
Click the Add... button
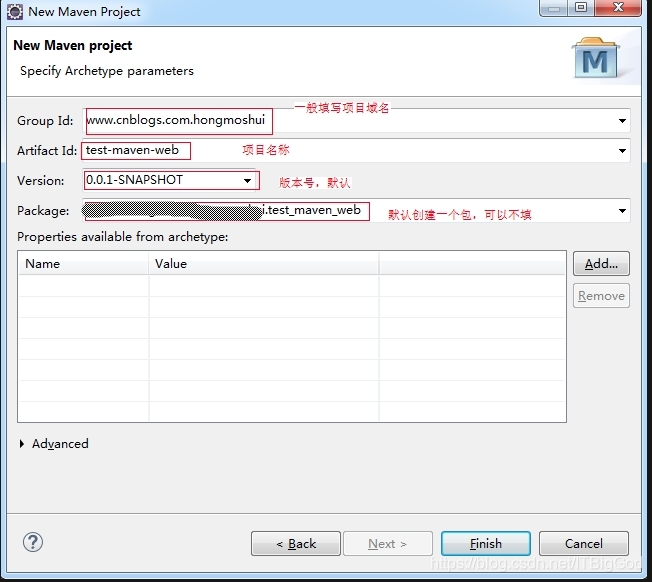[x=601, y=264]
